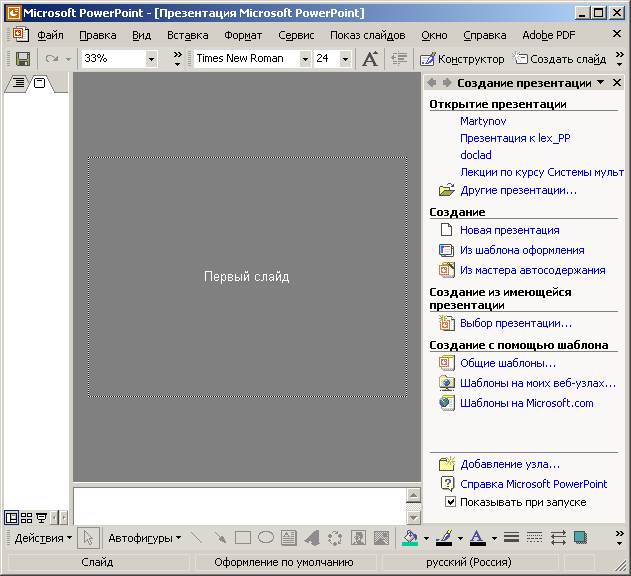
Task: Click the Создать слайд button
Action: (560, 59)
